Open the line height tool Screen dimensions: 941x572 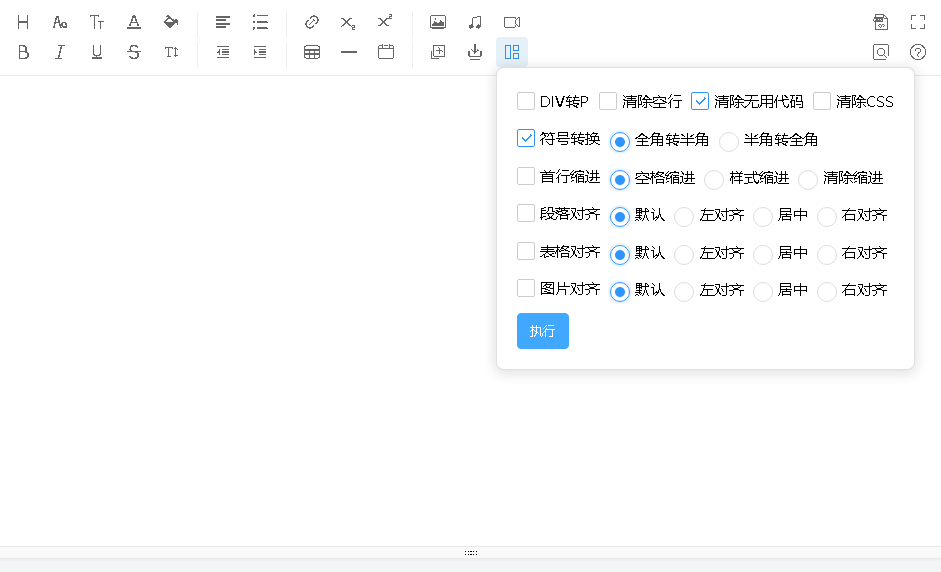(x=171, y=52)
